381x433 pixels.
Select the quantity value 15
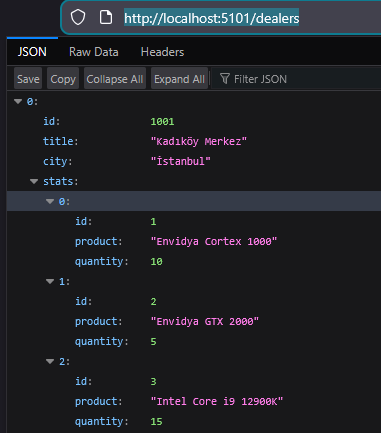156,421
